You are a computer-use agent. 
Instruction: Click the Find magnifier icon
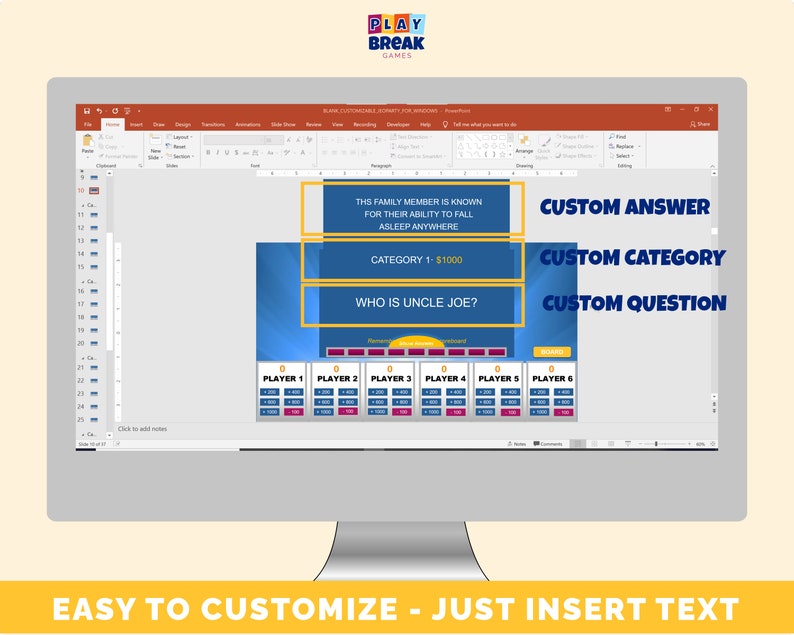(612, 137)
